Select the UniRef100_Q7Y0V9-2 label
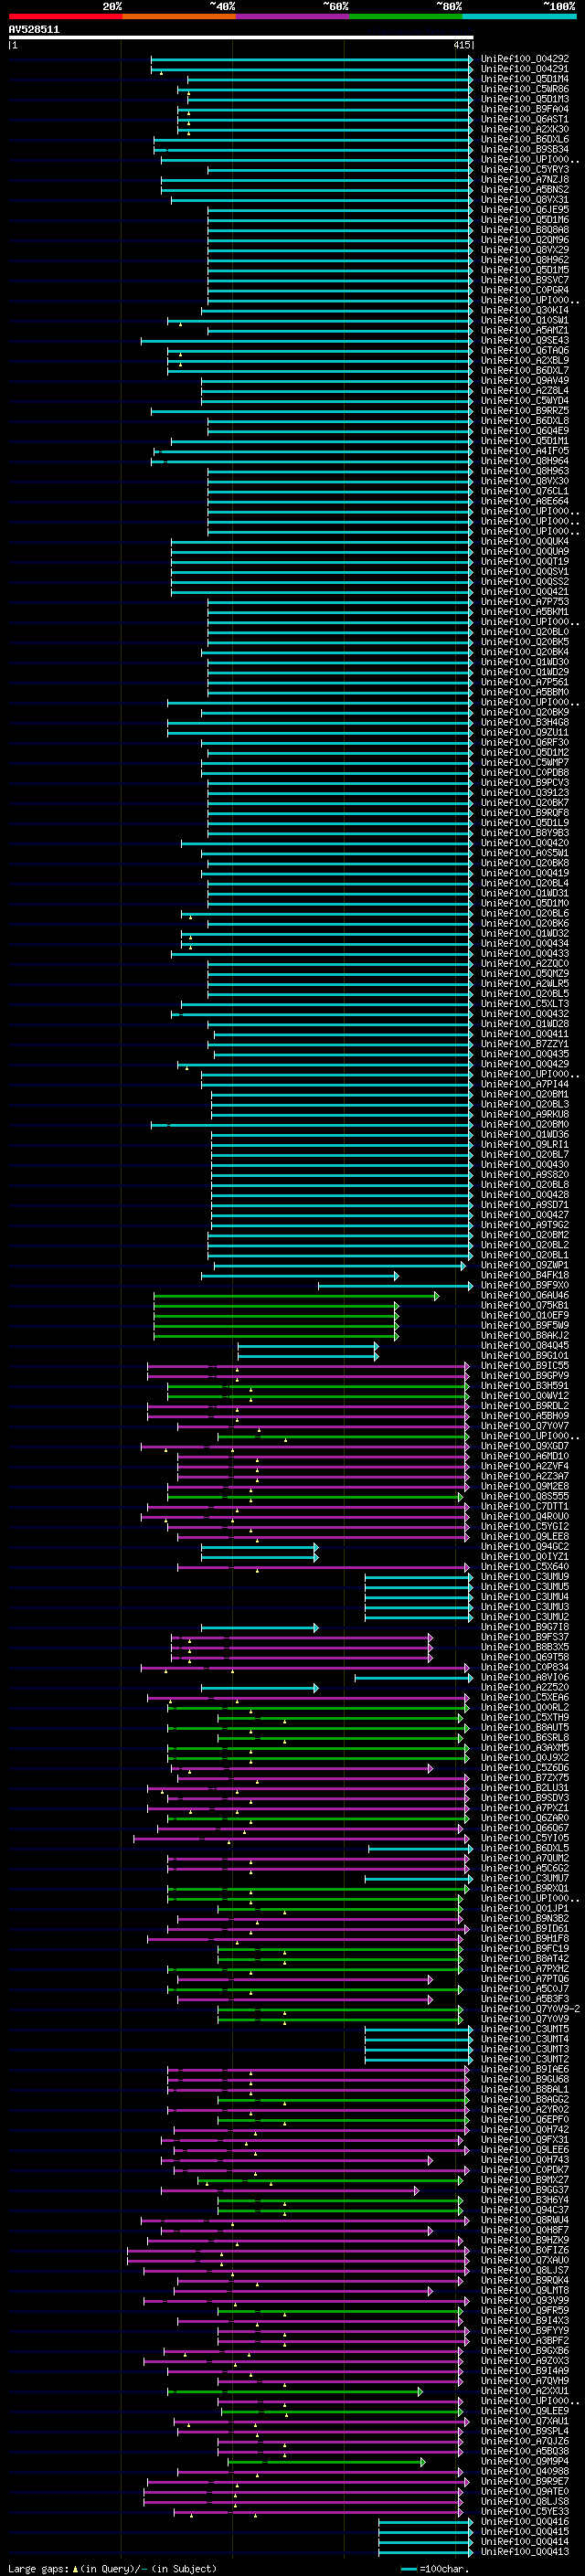This screenshot has width=585, height=2576. click(531, 2009)
